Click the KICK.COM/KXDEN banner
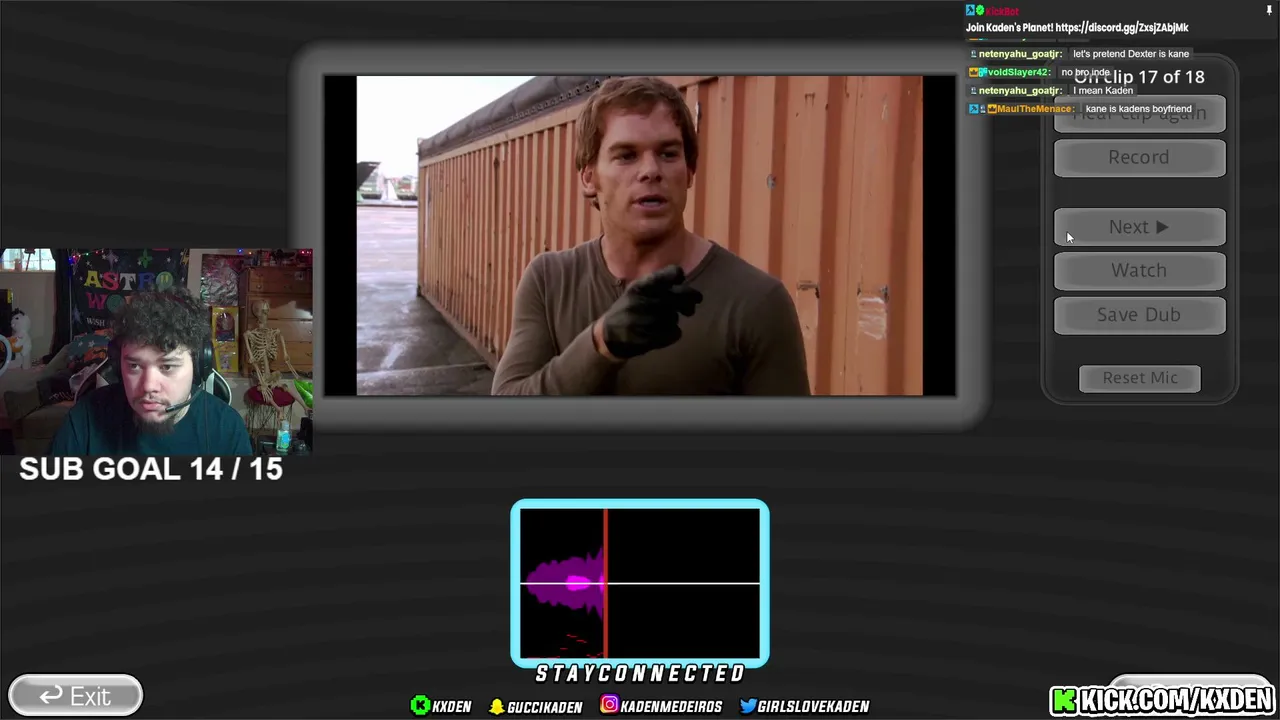1280x720 pixels. [1162, 699]
